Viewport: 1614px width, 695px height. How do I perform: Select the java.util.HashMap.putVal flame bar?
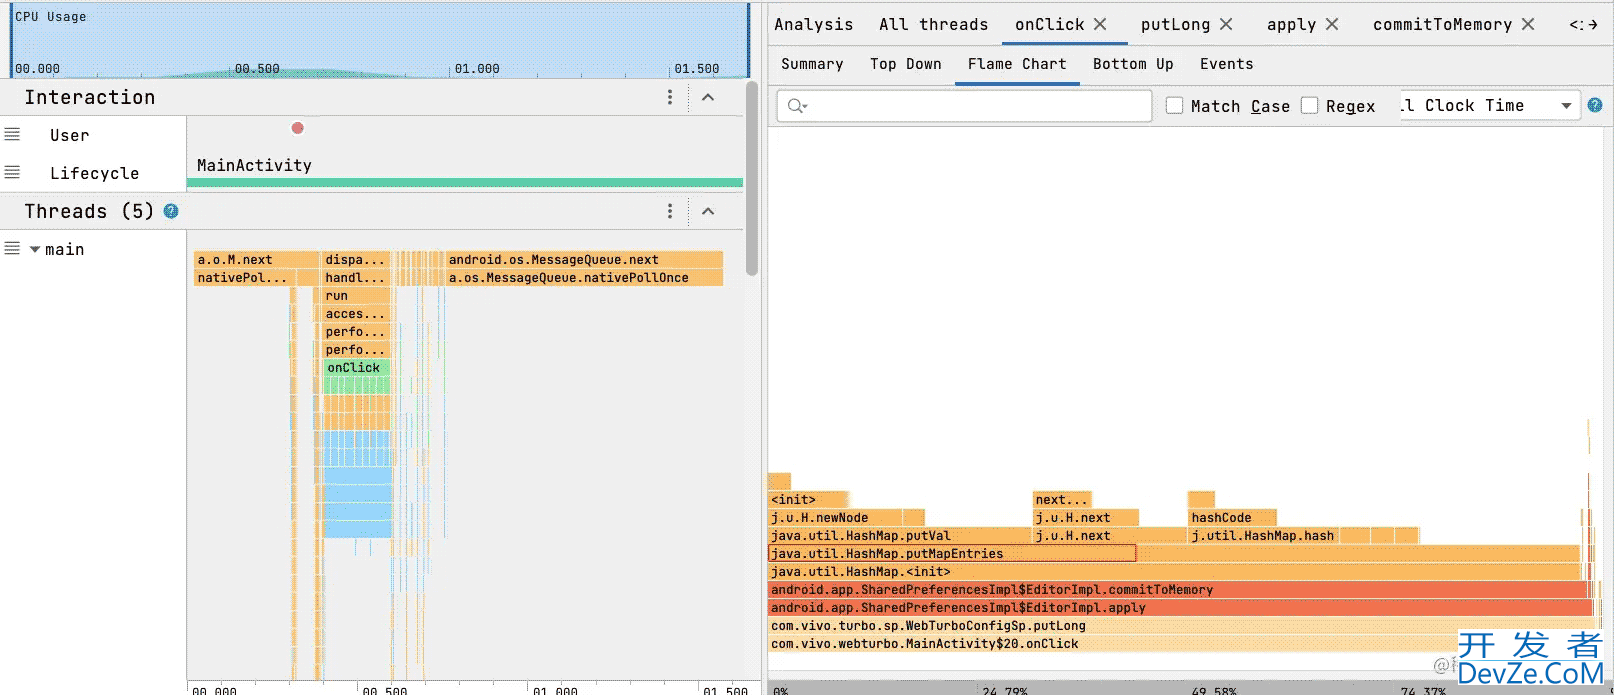pyautogui.click(x=899, y=536)
